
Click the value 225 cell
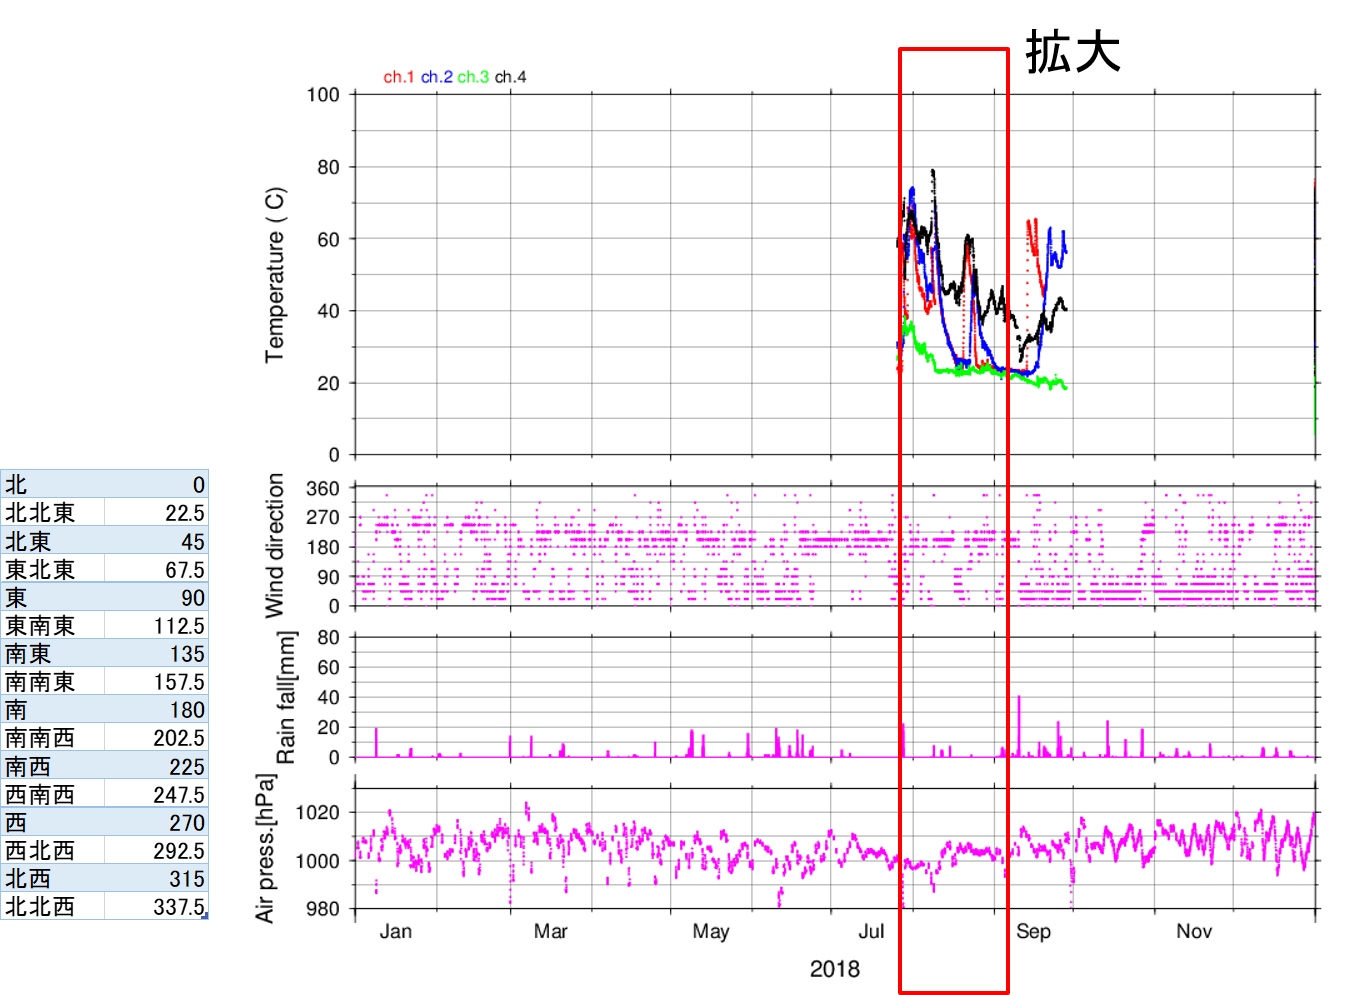point(157,766)
